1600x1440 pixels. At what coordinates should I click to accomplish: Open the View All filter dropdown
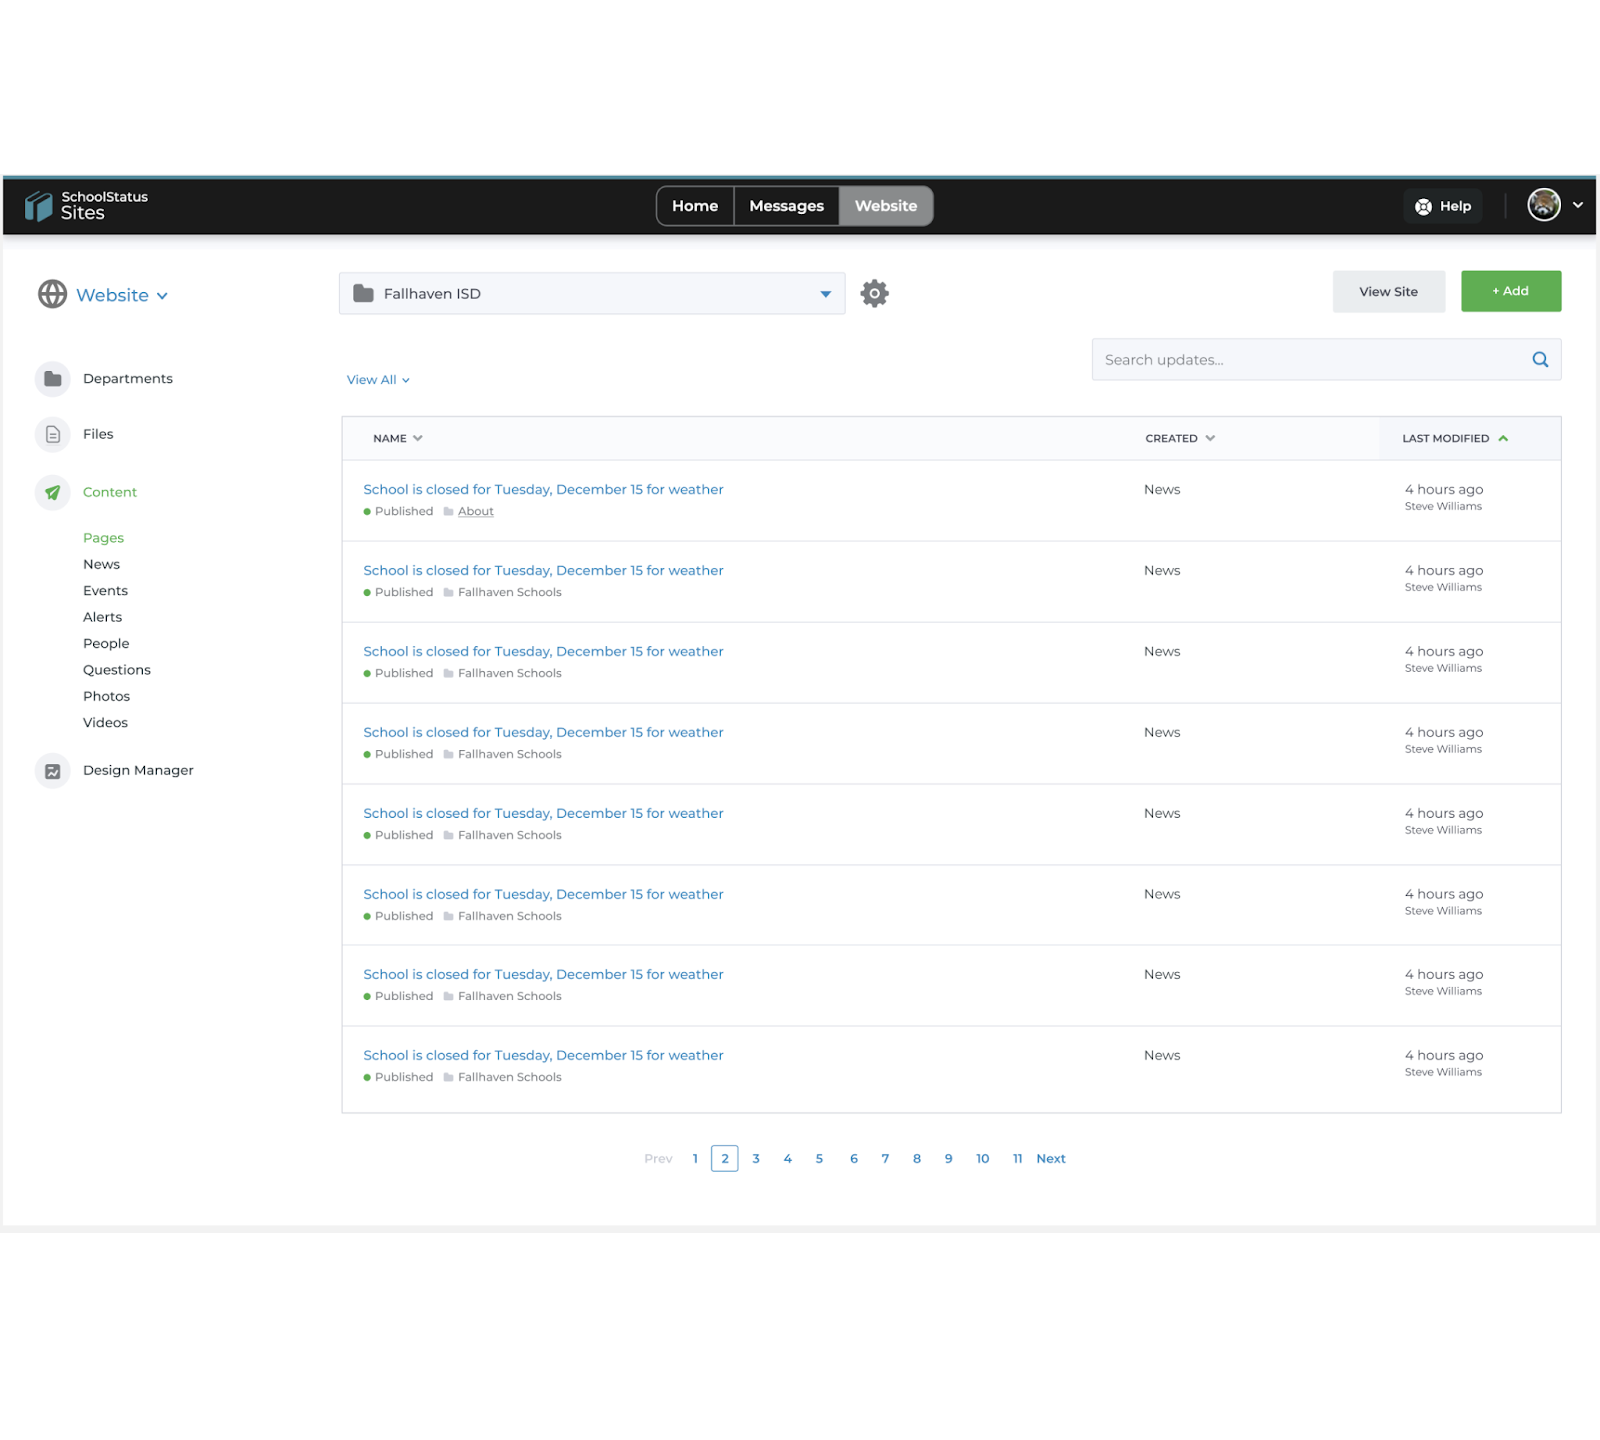(x=377, y=379)
